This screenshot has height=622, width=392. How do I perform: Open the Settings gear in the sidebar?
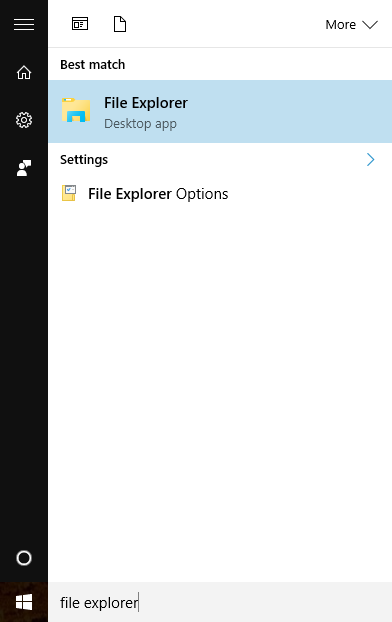(24, 120)
